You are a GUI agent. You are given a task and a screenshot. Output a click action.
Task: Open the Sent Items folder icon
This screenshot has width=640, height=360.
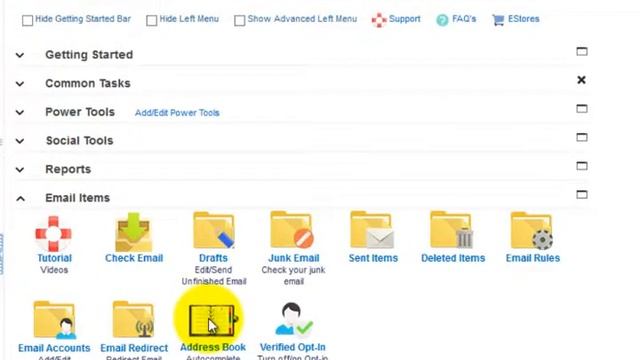(x=372, y=230)
